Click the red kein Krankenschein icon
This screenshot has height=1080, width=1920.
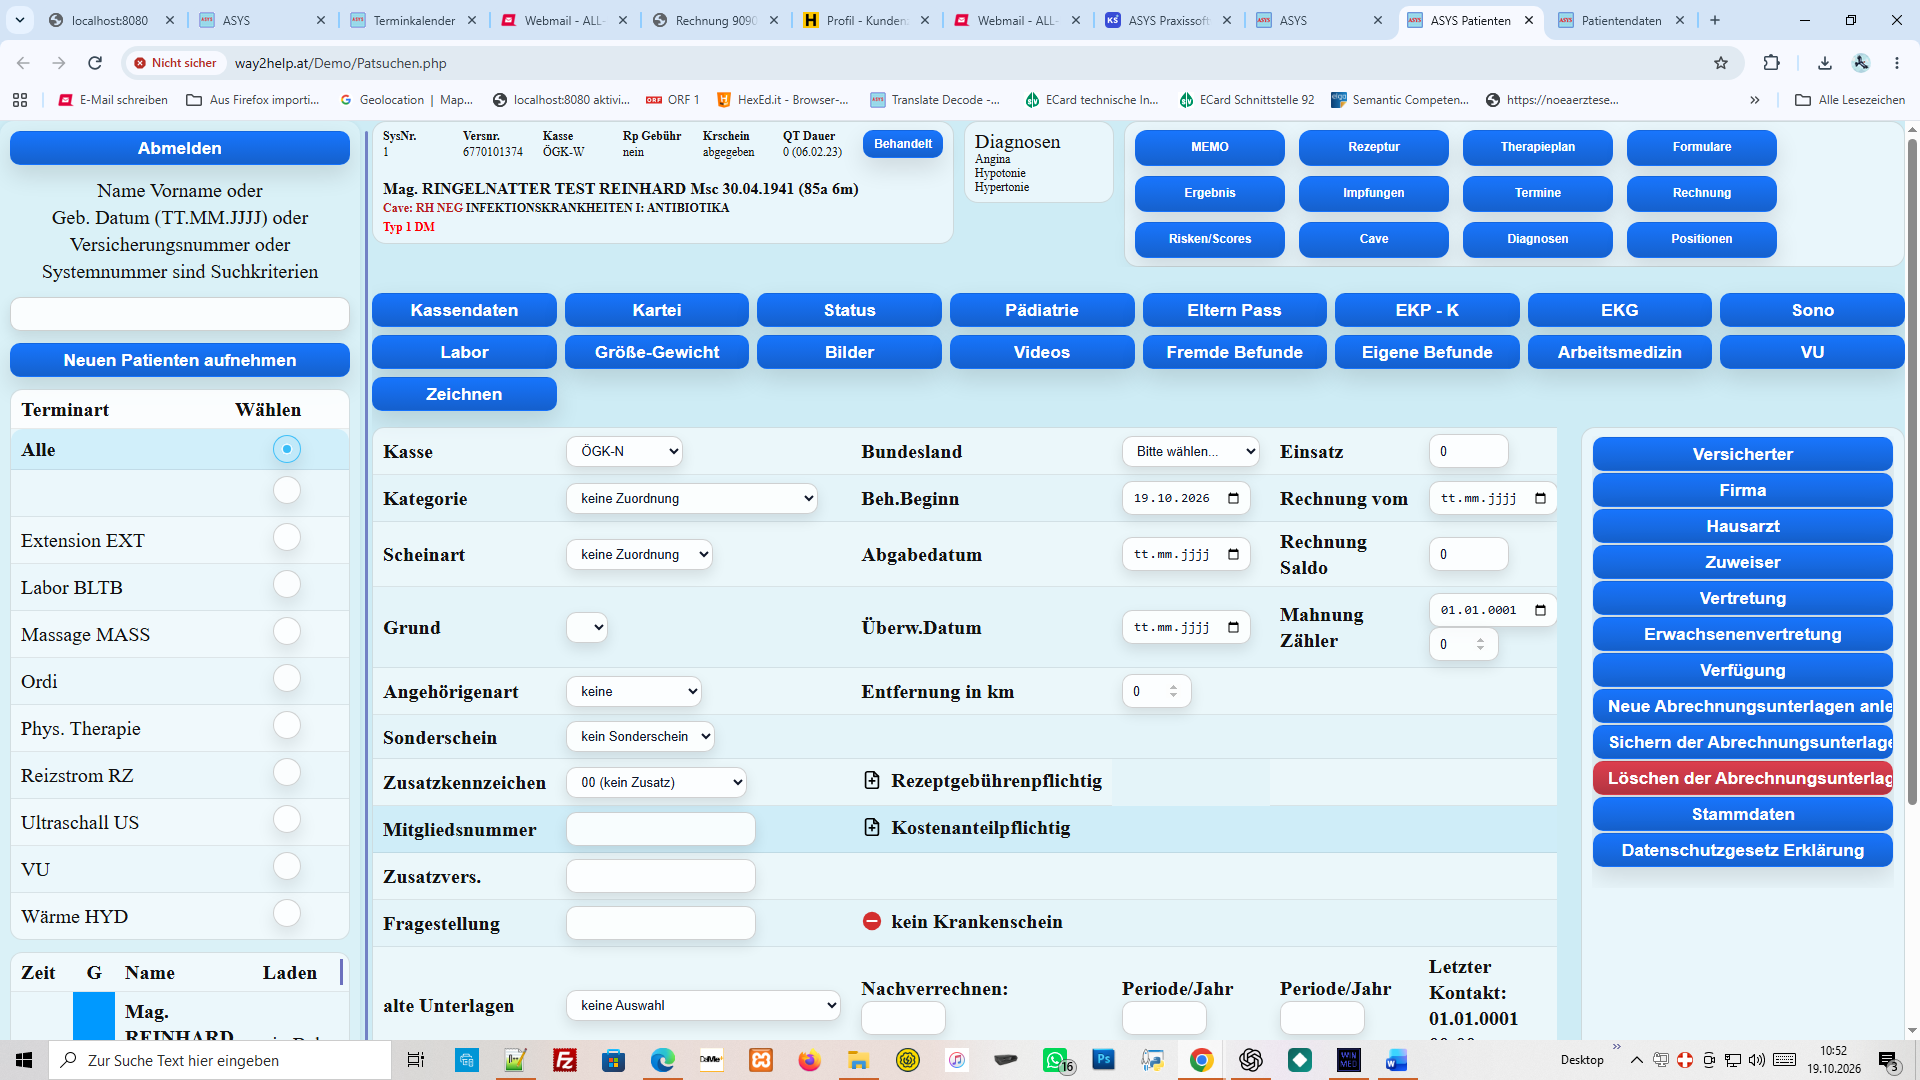(x=872, y=922)
